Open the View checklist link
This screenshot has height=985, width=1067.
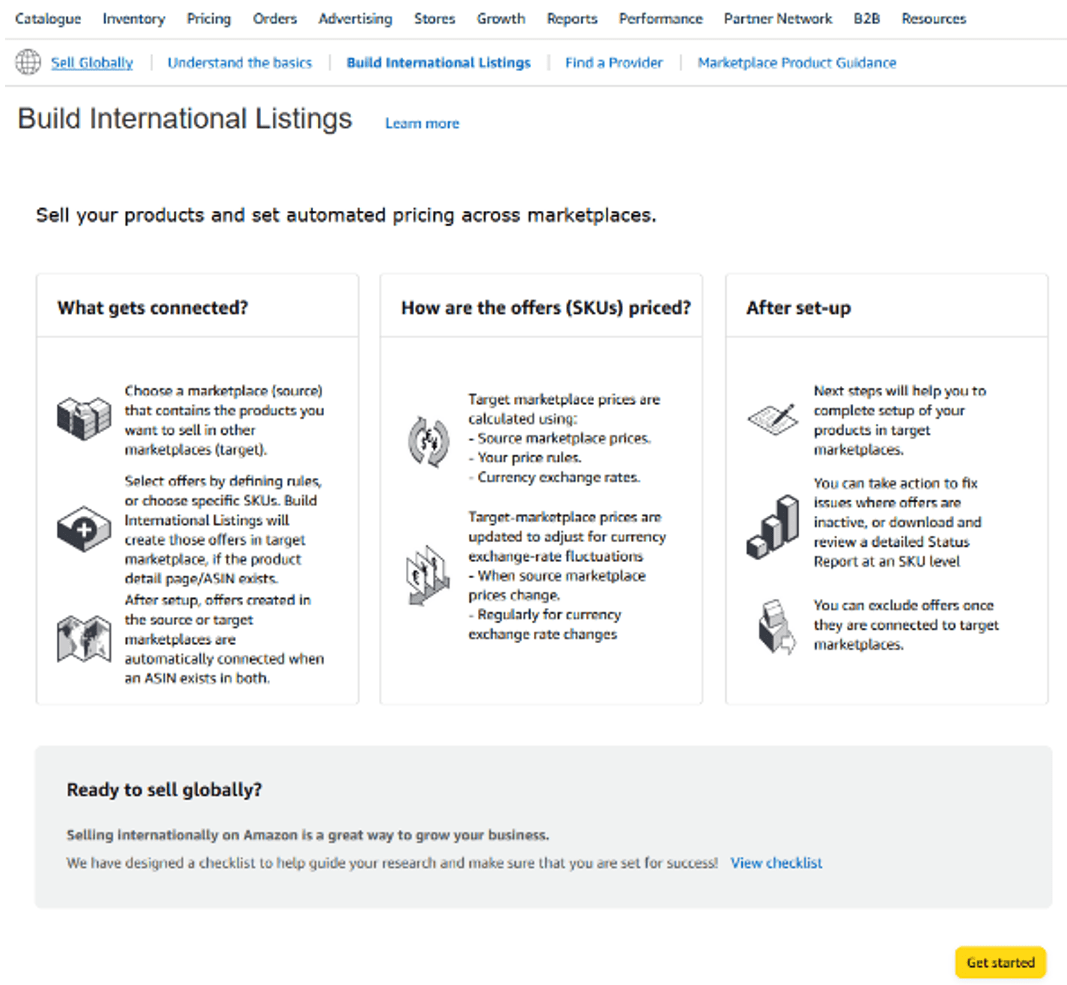(x=777, y=863)
